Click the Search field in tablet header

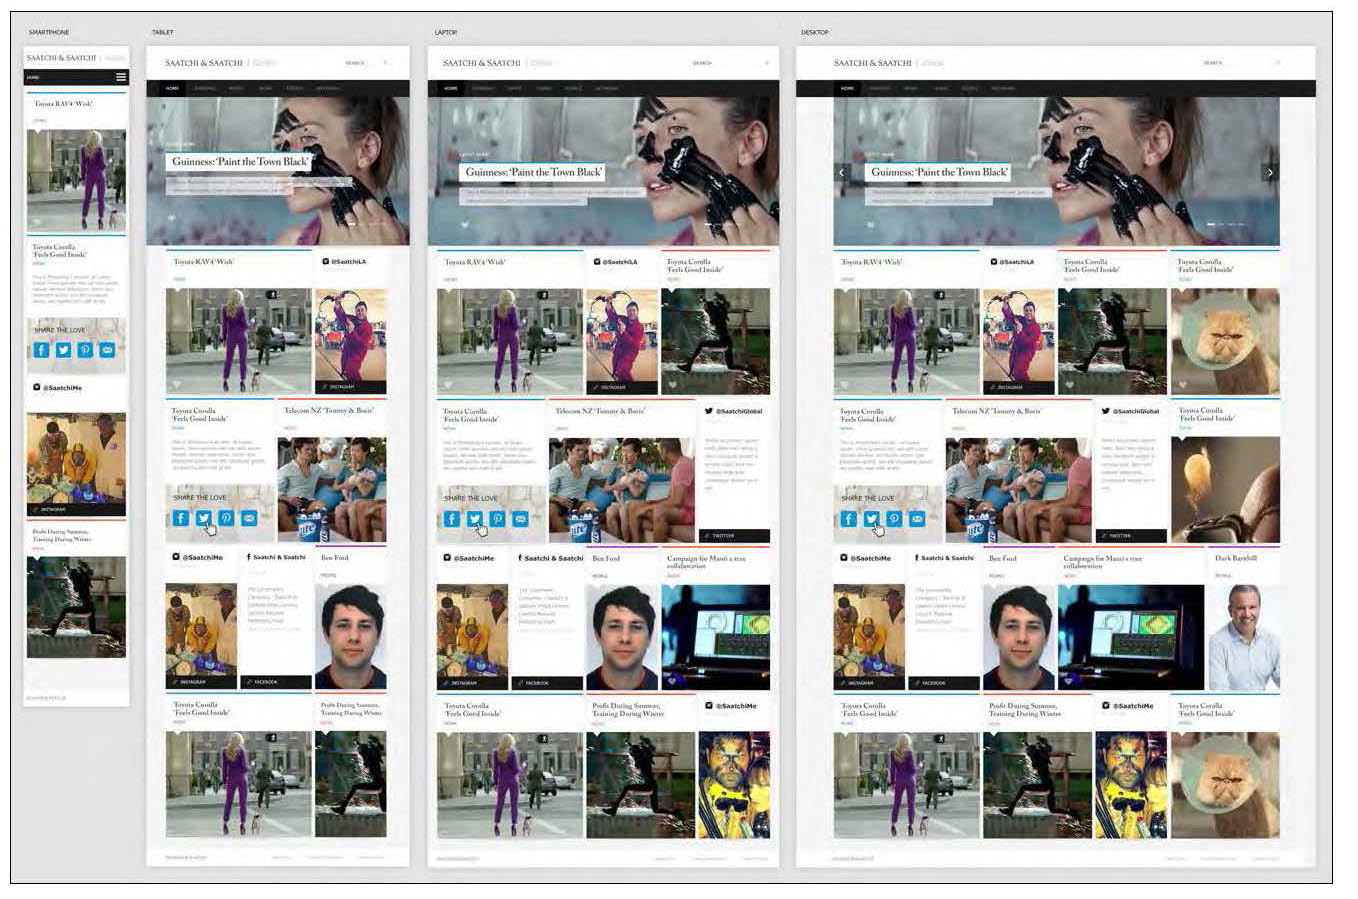[365, 63]
